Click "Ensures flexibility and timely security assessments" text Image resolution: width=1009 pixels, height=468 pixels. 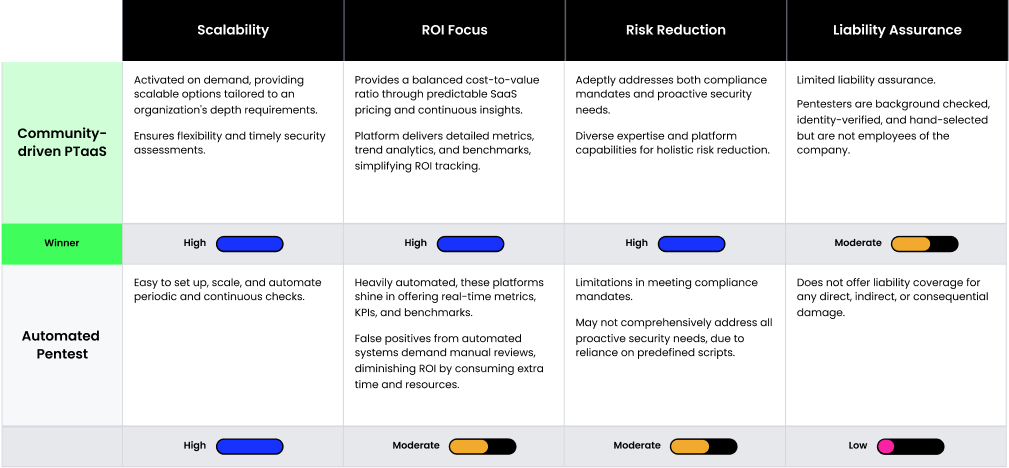pyautogui.click(x=229, y=142)
